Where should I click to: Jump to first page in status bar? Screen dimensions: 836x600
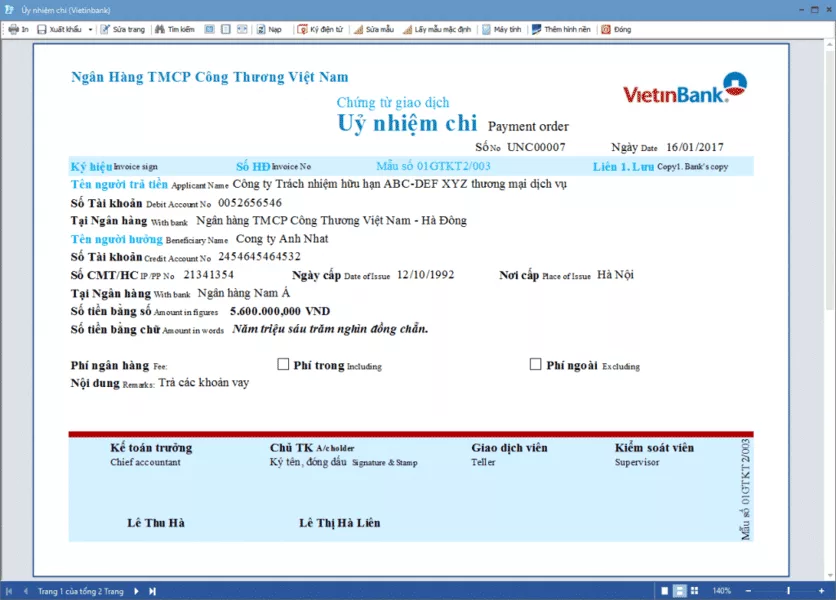click(x=11, y=591)
